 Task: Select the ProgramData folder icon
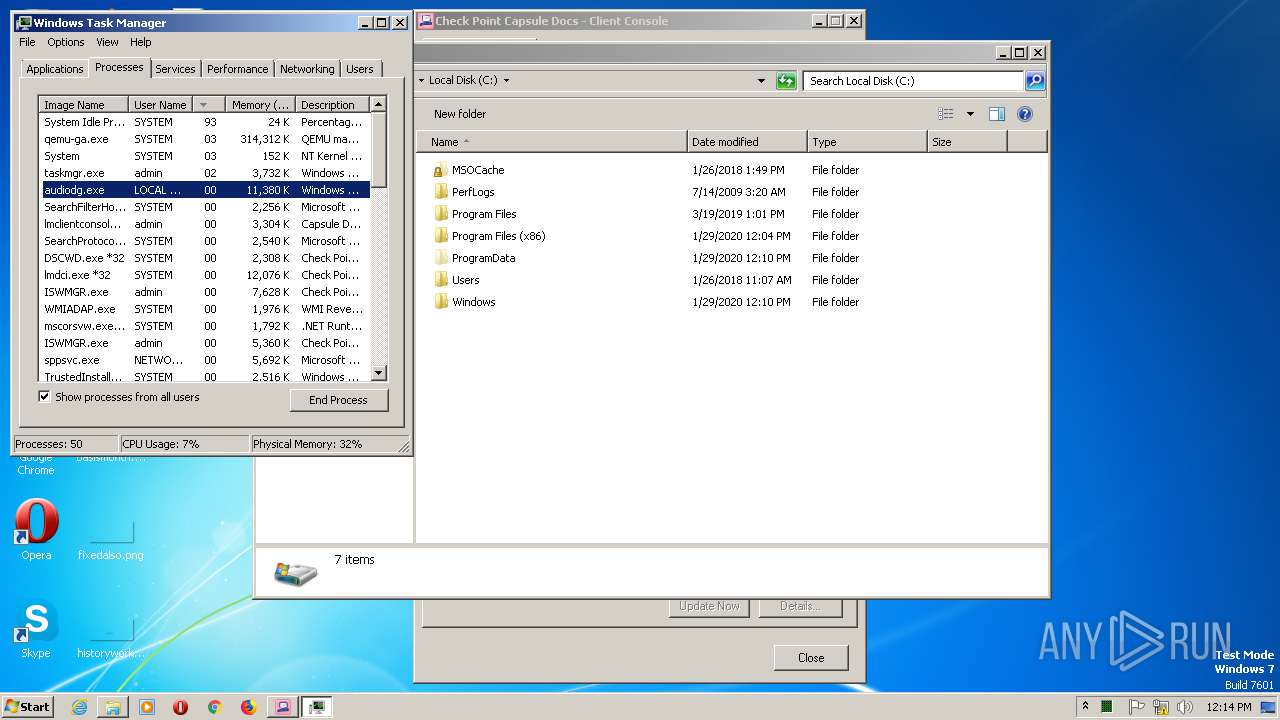[439, 258]
